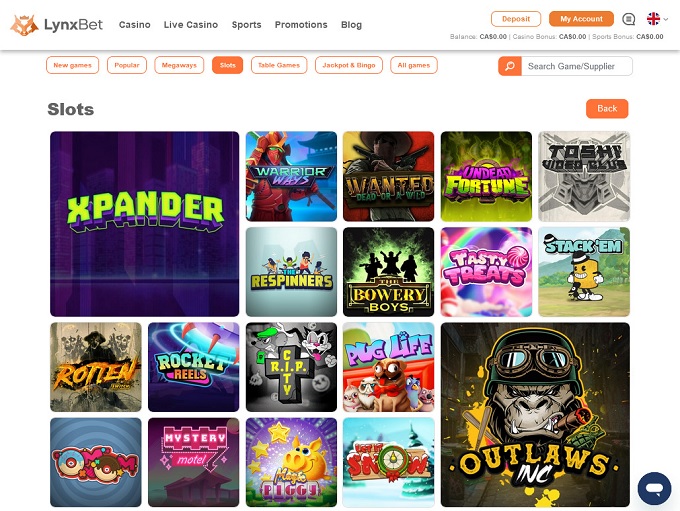Click the orange search magnifier icon
The height and width of the screenshot is (511, 680).
click(510, 66)
